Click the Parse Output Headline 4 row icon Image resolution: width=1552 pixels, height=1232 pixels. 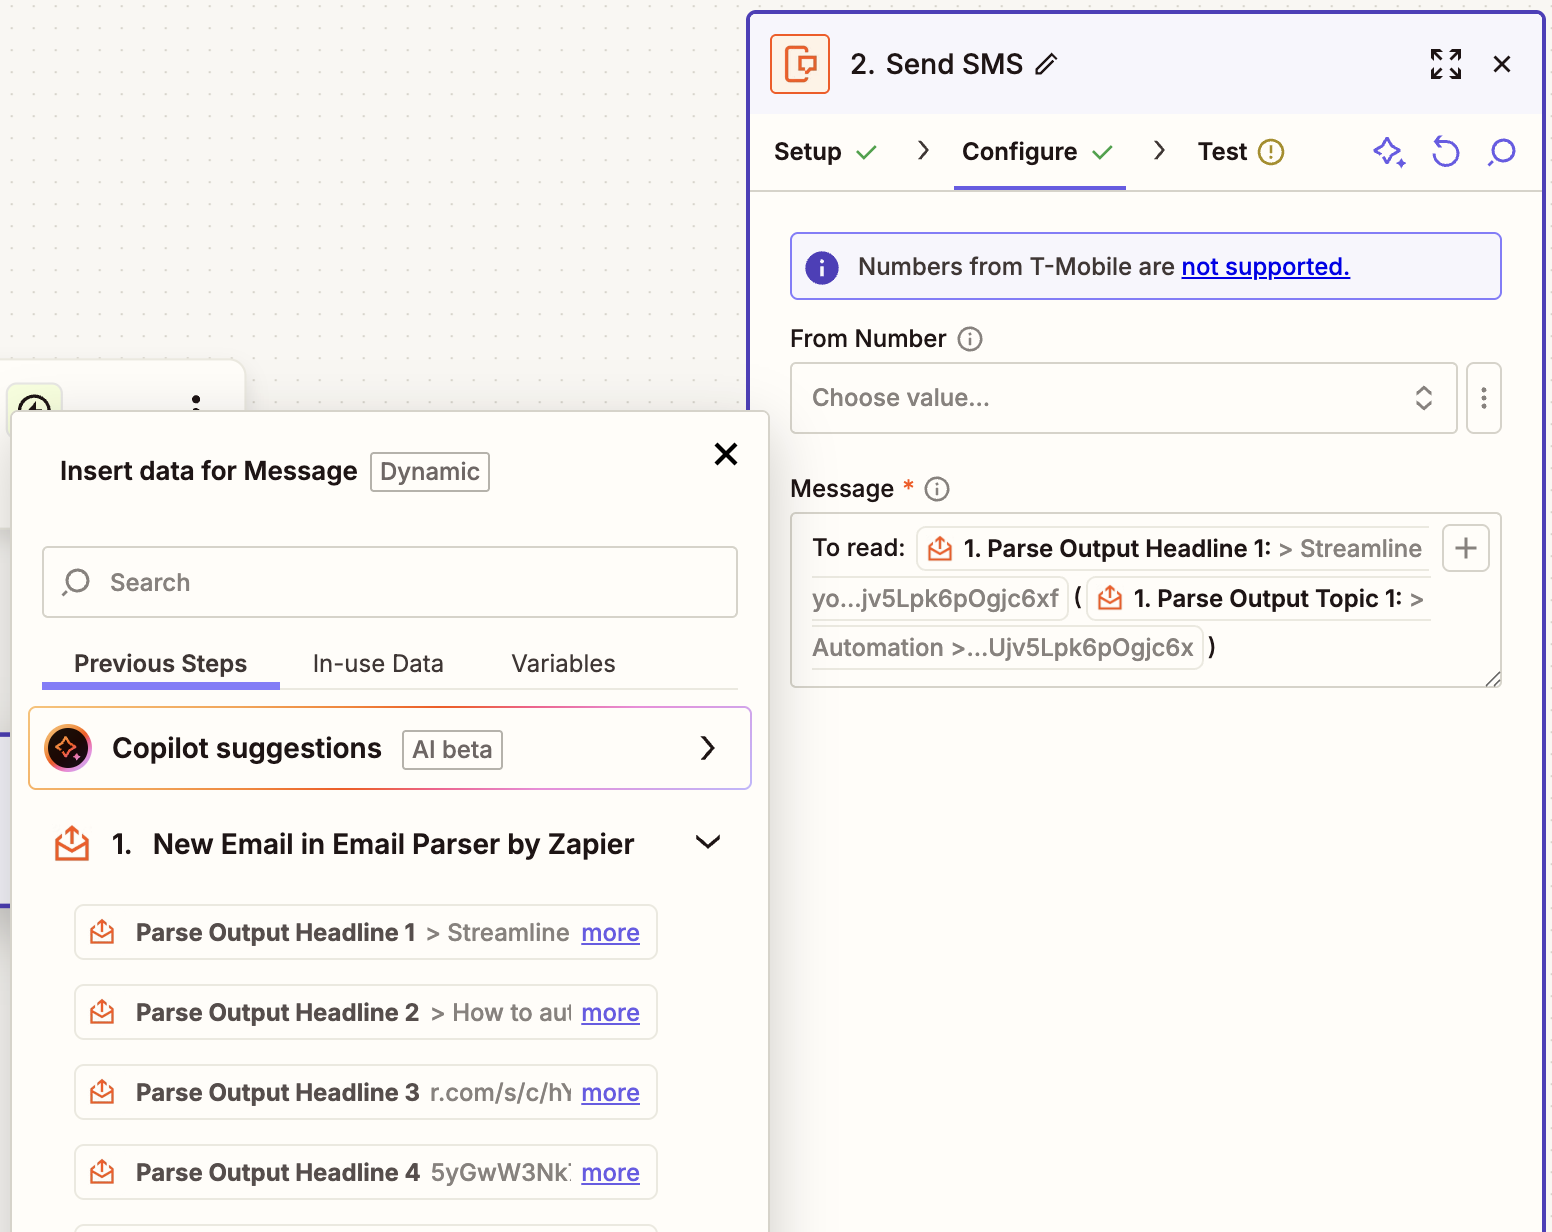click(102, 1172)
